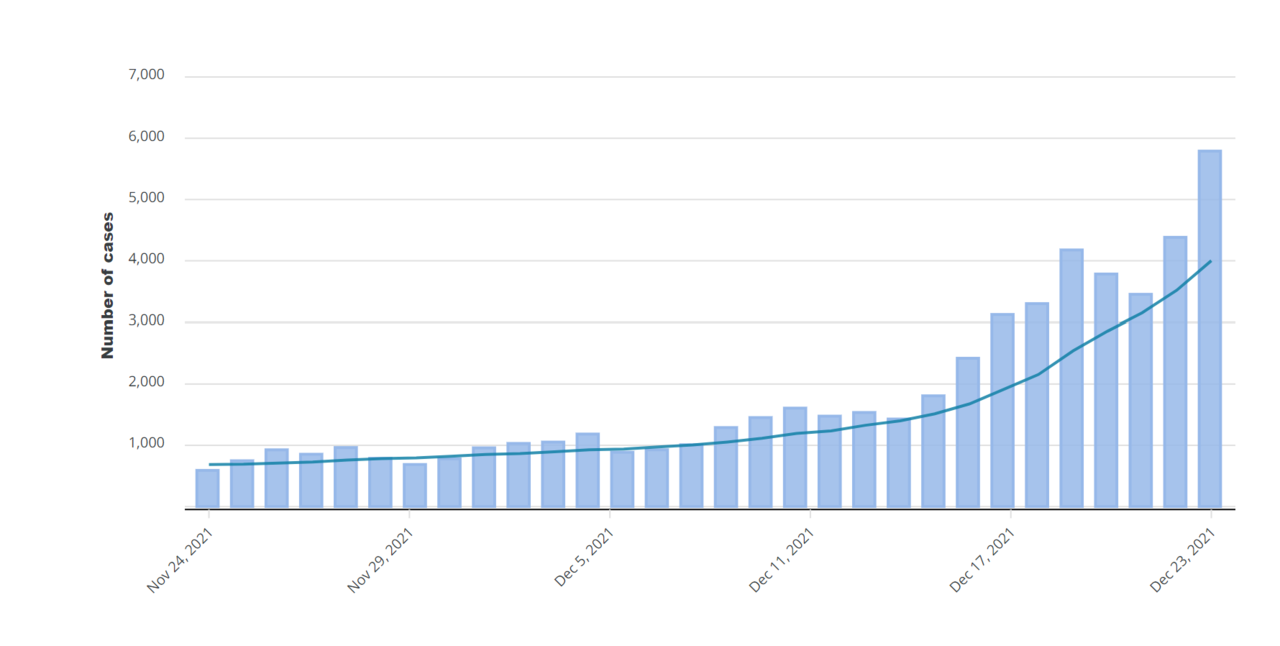This screenshot has height=646, width=1280.
Task: Select the 4,000 y-axis label
Action: click(146, 260)
